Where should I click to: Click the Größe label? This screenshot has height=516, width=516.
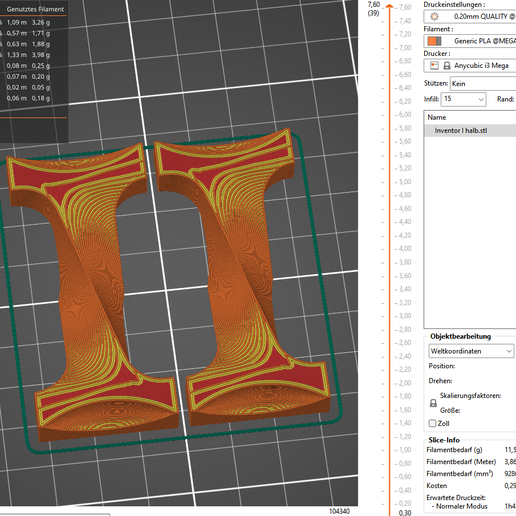(450, 410)
